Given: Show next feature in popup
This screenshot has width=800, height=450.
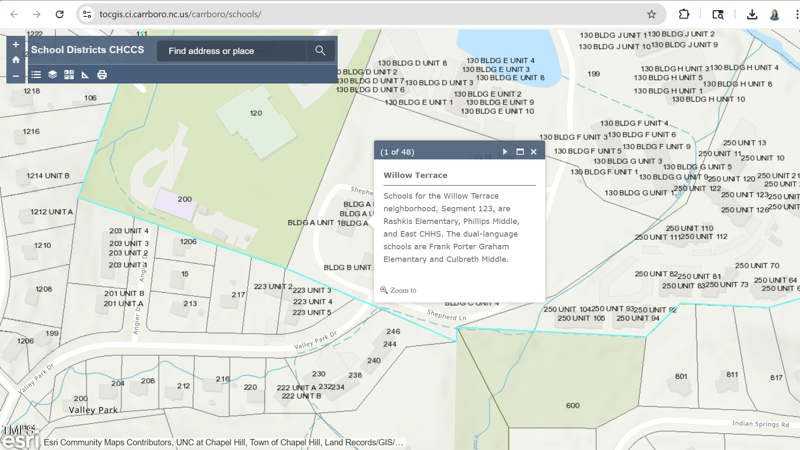Looking at the screenshot, I should click(x=505, y=152).
